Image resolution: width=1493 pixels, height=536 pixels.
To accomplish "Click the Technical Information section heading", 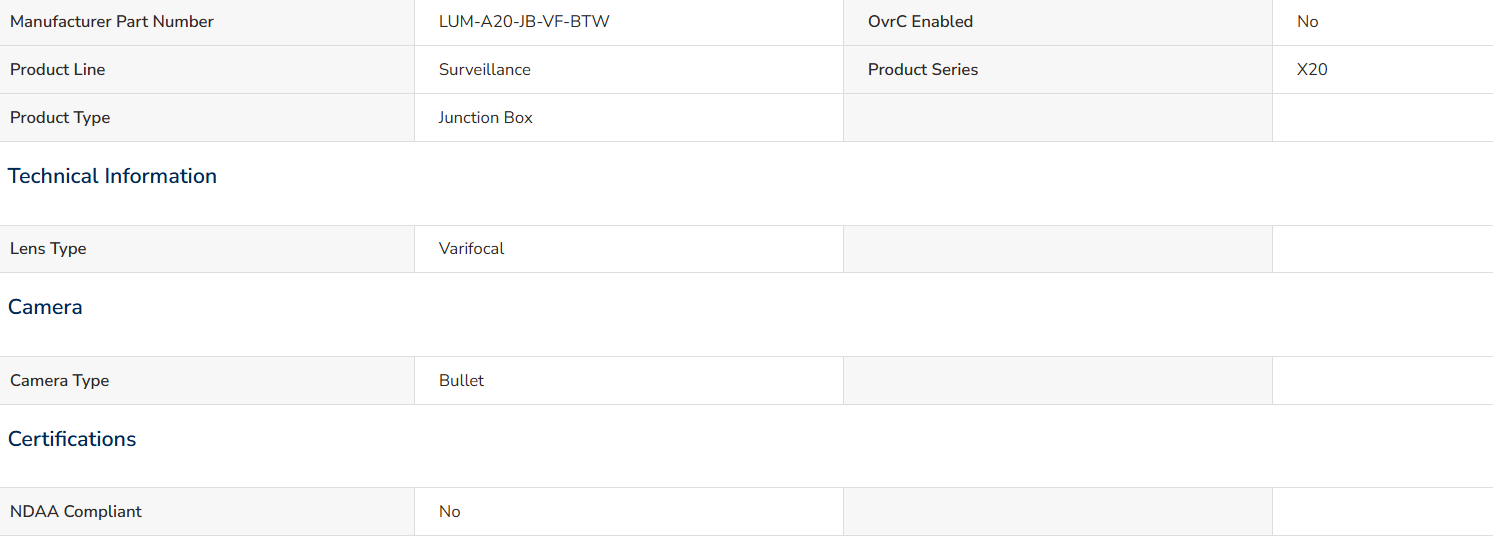I will 112,176.
